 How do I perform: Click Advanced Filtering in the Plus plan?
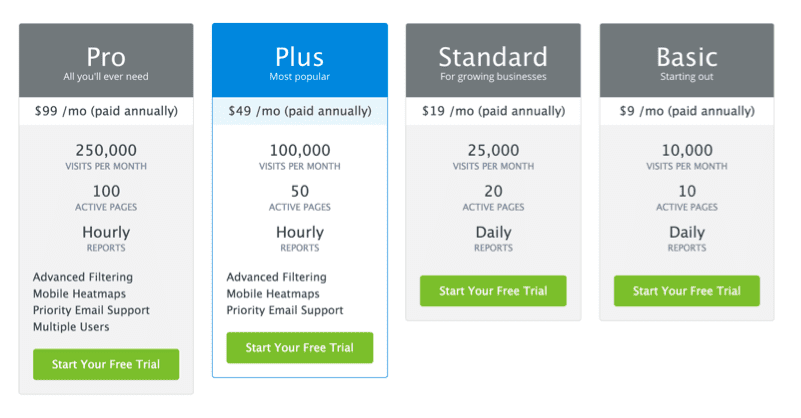276,277
